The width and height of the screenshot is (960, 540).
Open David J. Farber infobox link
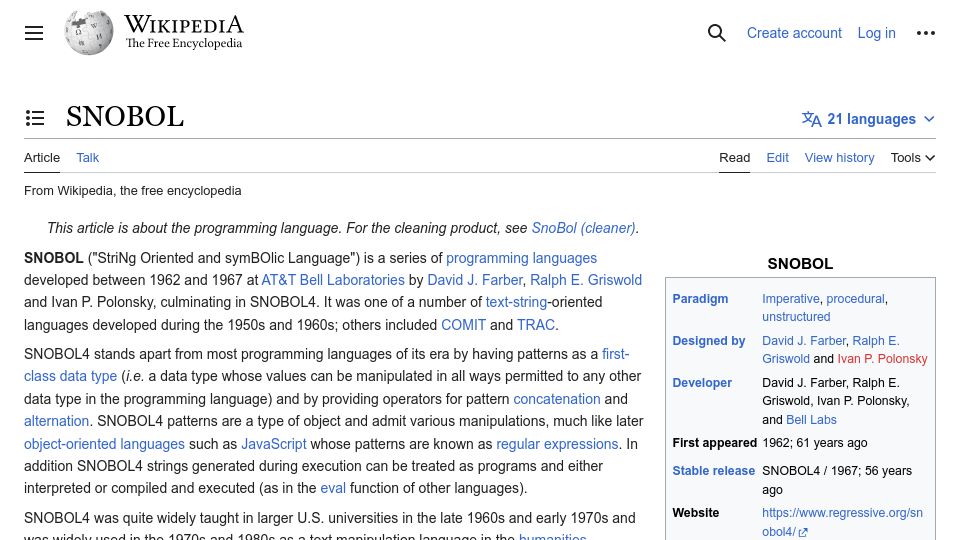click(x=803, y=340)
